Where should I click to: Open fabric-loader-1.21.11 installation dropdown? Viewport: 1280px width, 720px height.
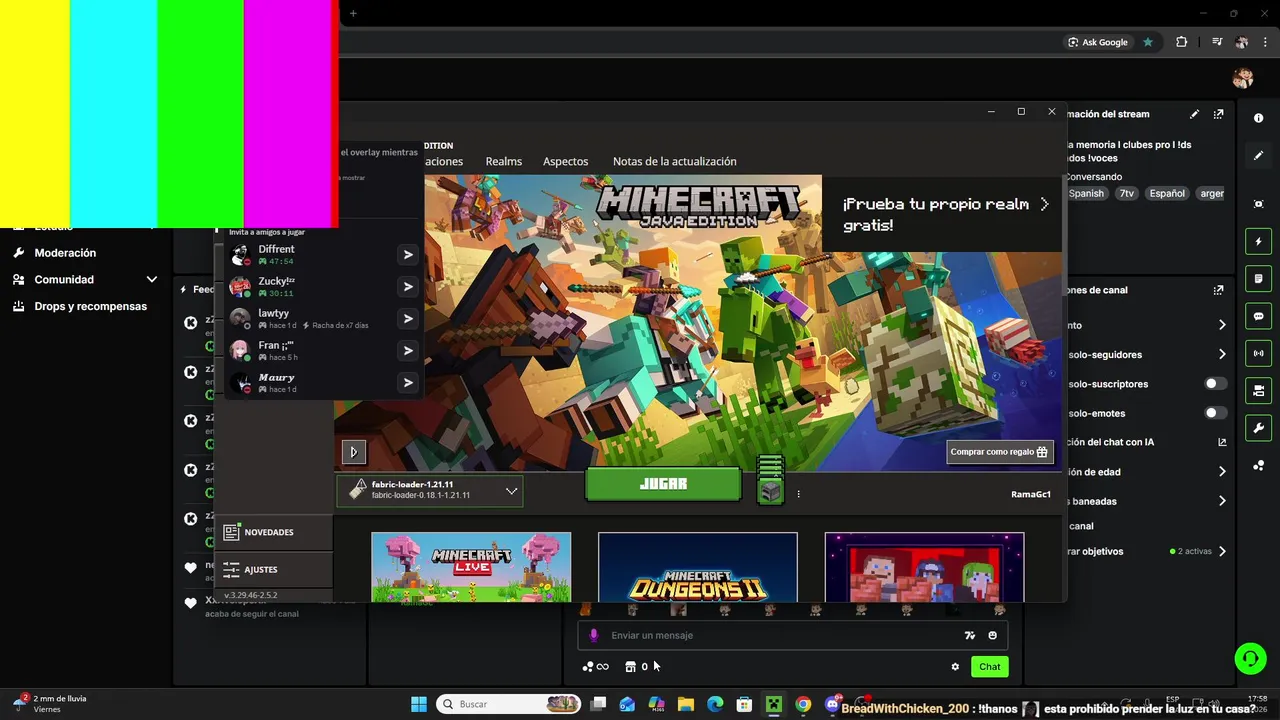pos(430,490)
